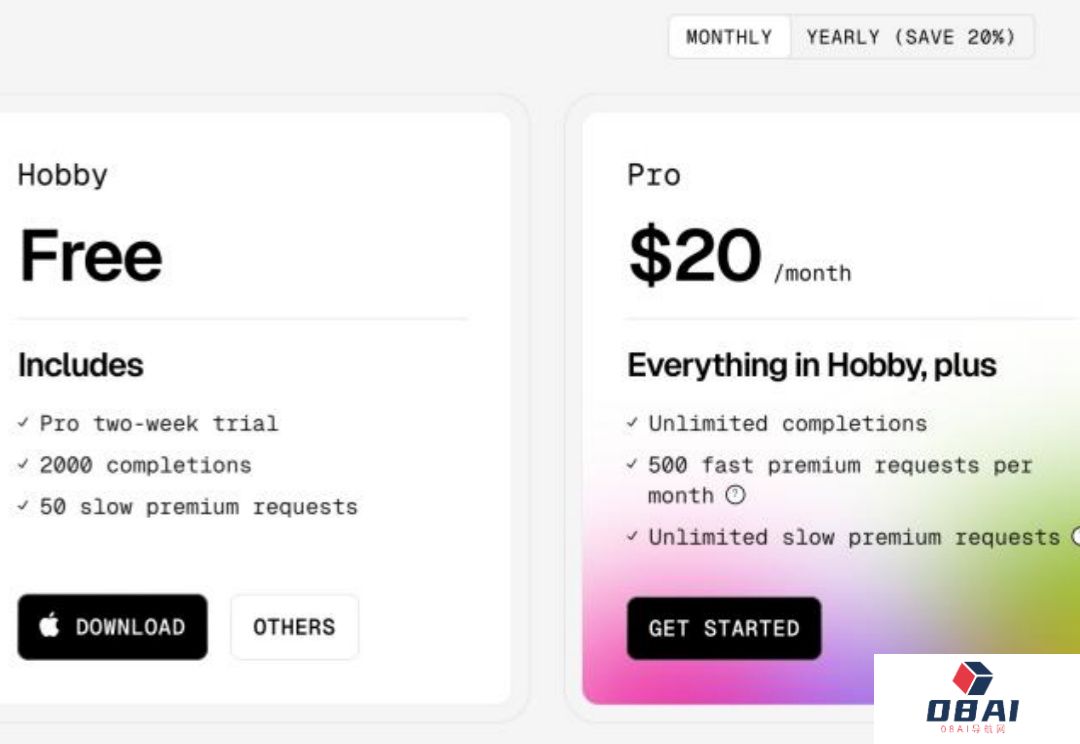Screen dimensions: 1080x744
Task: Click help icon next to fast premium requests
Action: 736,495
